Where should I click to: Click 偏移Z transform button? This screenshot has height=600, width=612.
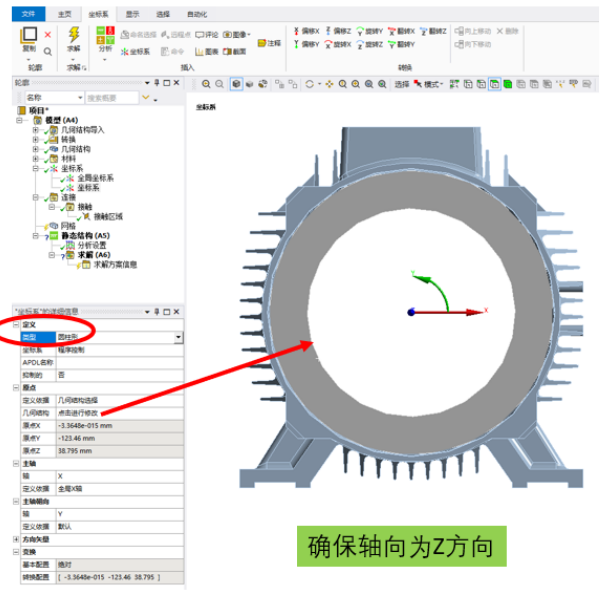click(x=338, y=31)
